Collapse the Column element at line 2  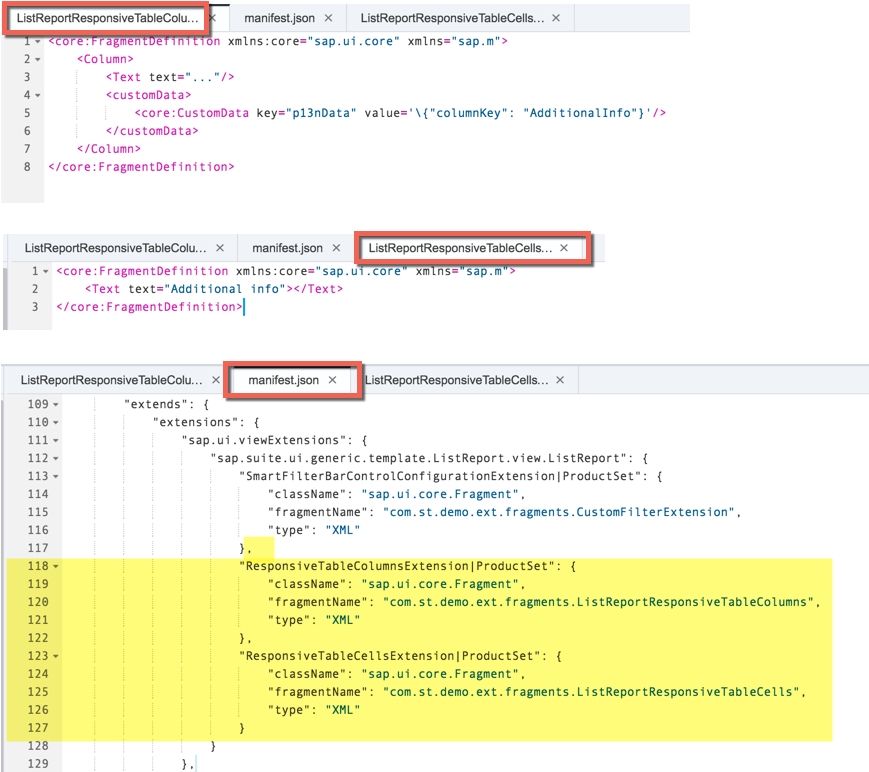pyautogui.click(x=38, y=59)
